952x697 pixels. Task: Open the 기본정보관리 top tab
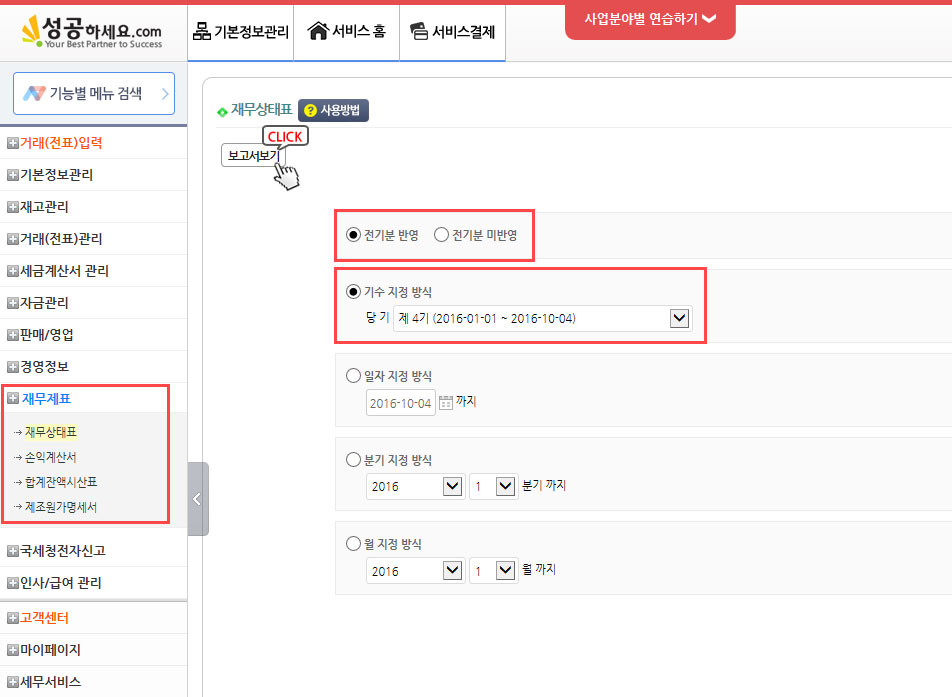pyautogui.click(x=240, y=32)
